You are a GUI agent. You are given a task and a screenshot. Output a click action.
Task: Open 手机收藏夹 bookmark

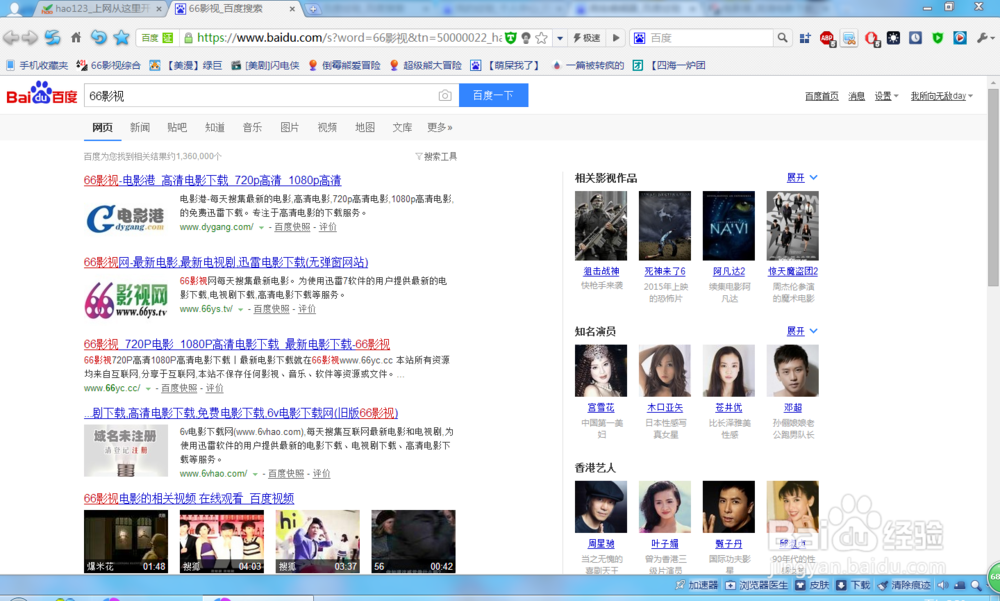(37, 65)
